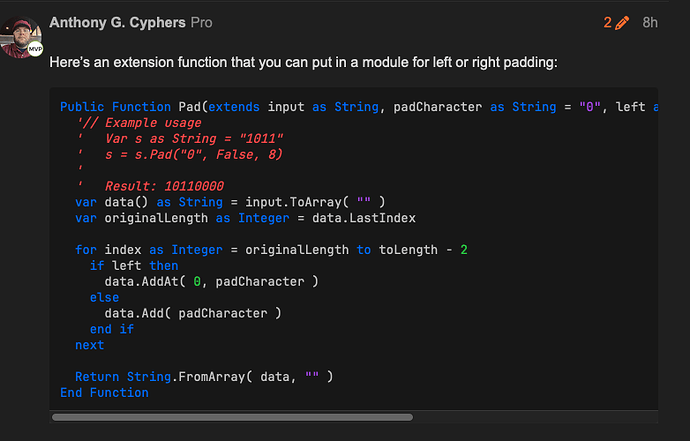Click the code block horizontal scrollbar thumb
The image size is (690, 441).
coord(232,417)
